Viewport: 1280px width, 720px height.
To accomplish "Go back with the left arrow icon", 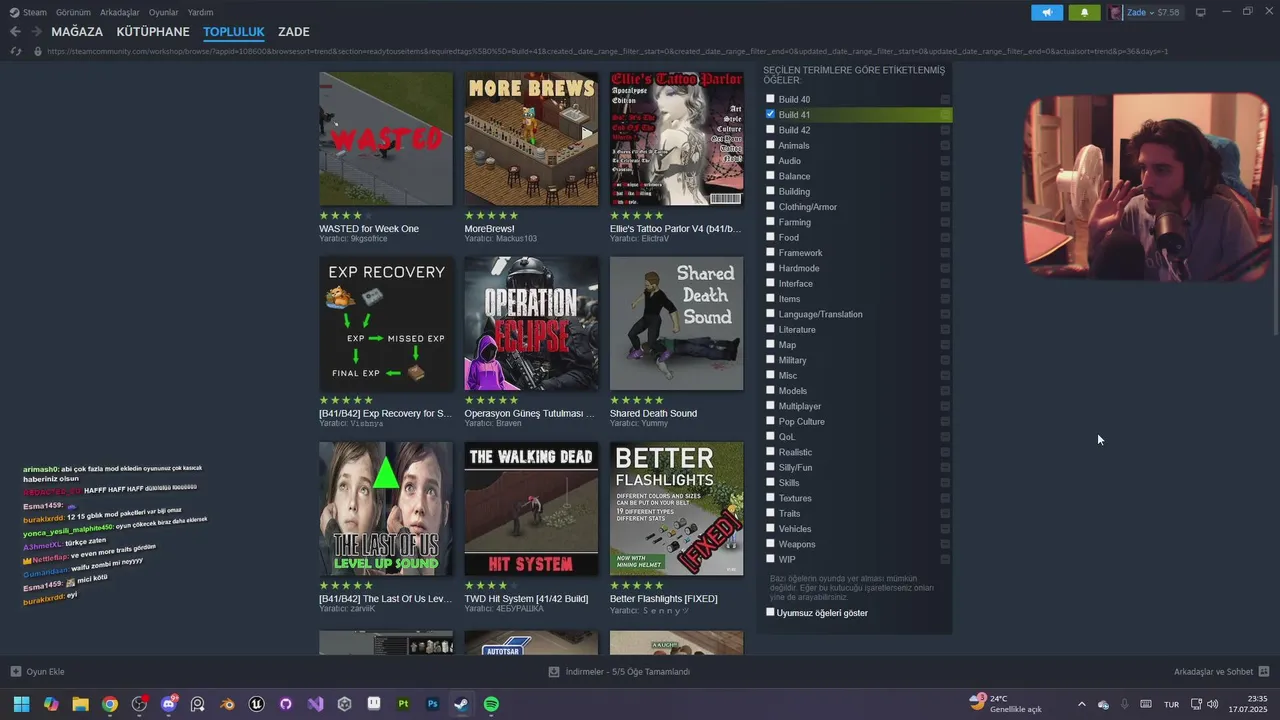I will click(x=15, y=32).
